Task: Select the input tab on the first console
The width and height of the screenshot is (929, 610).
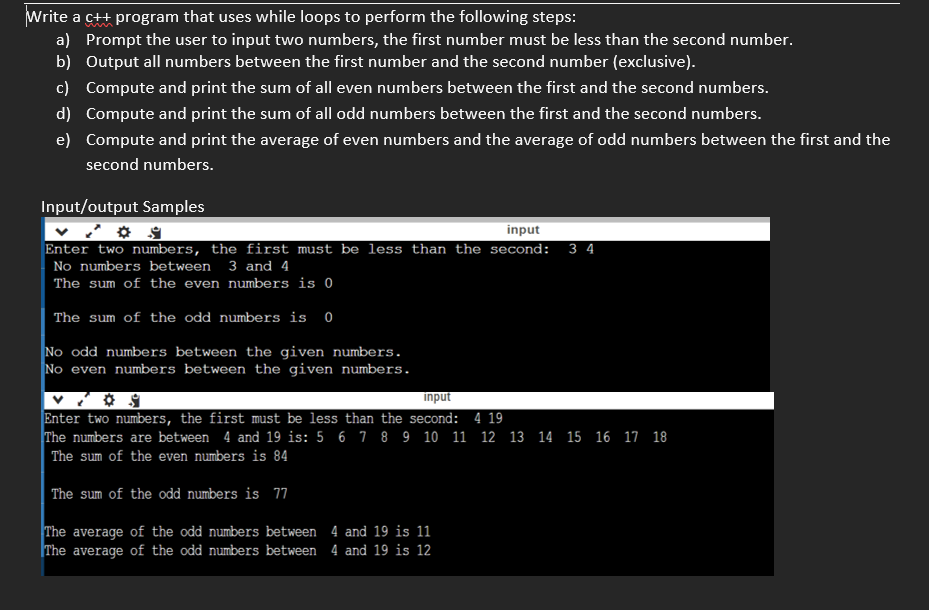Action: tap(523, 229)
